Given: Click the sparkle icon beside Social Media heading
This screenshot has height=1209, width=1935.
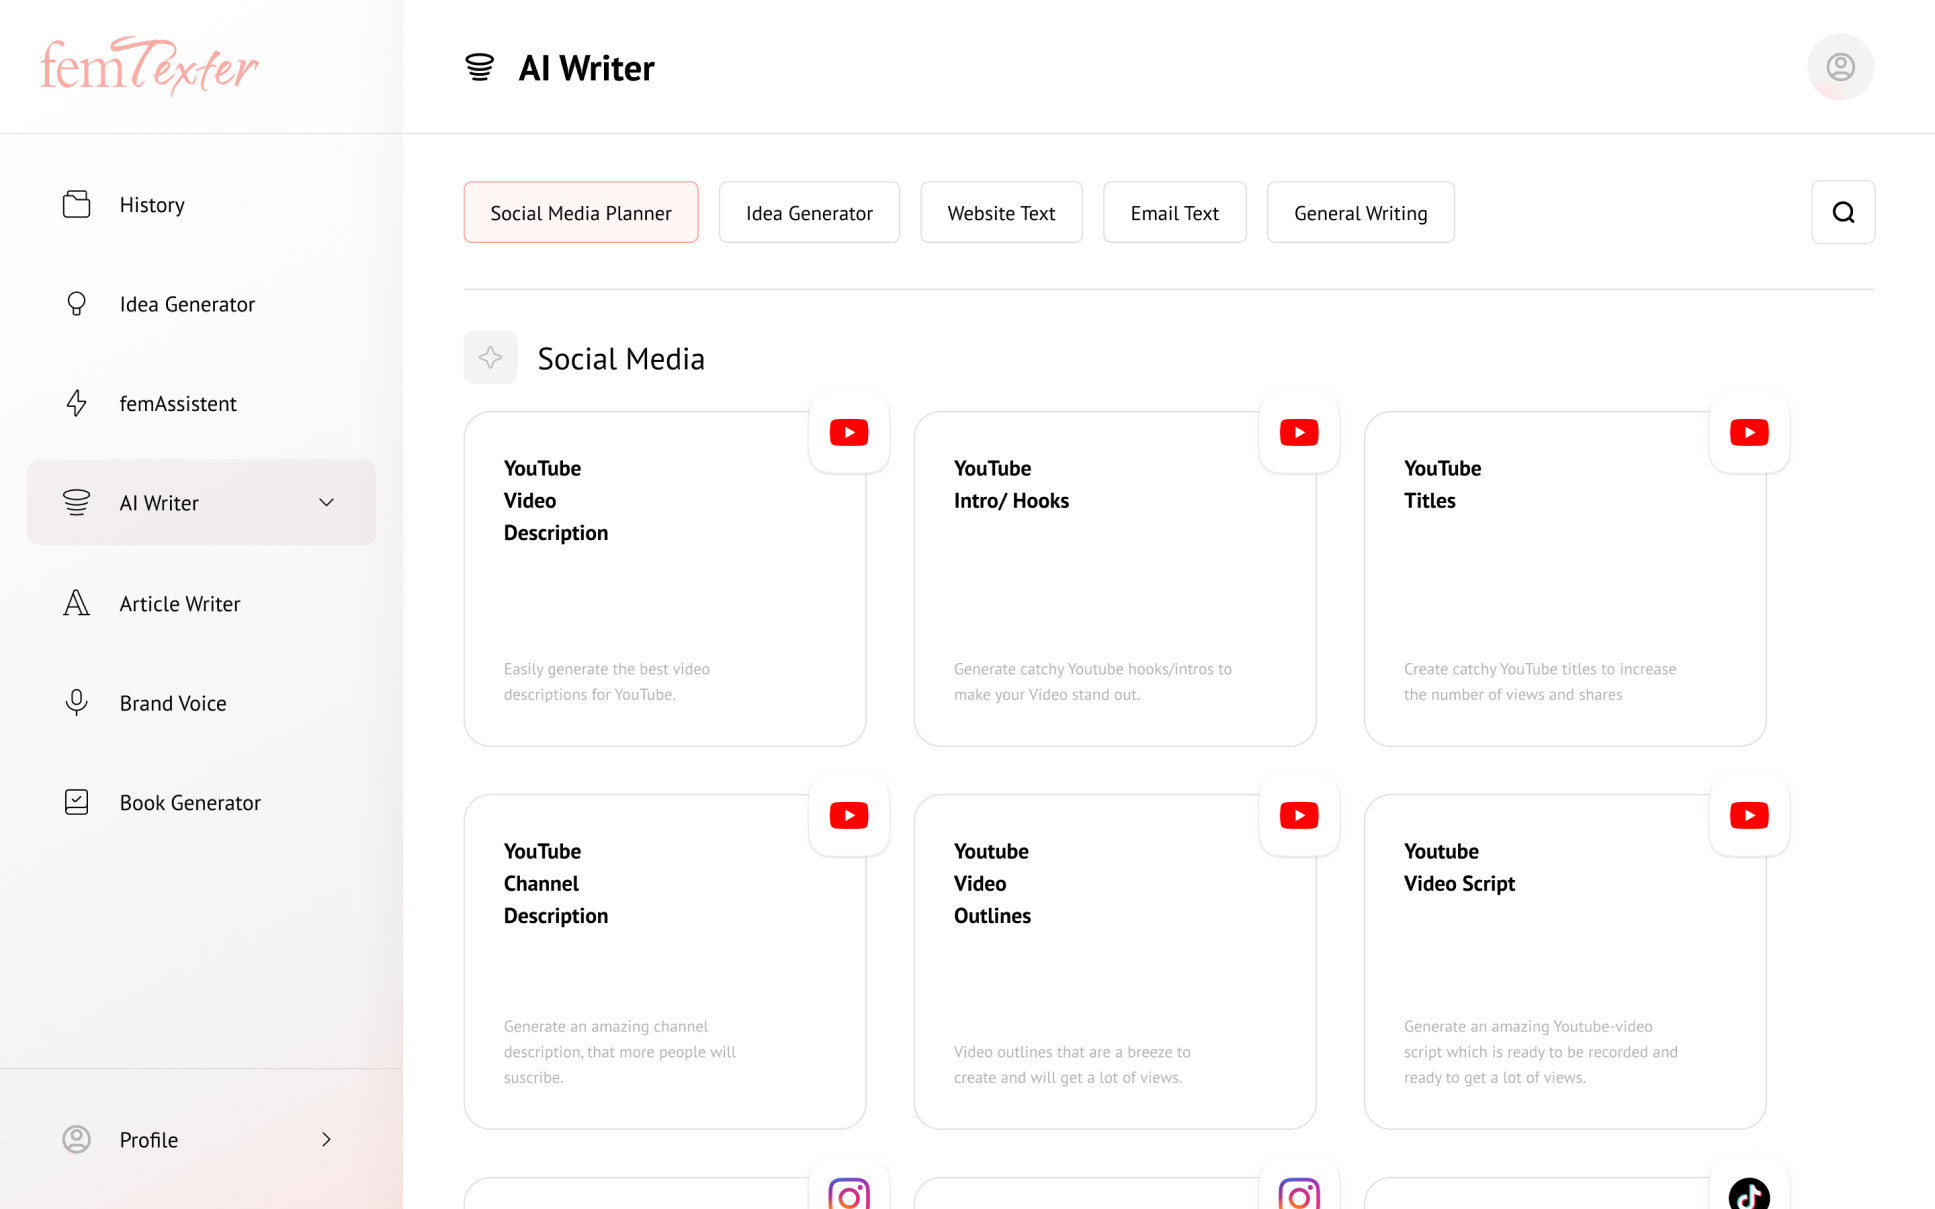Looking at the screenshot, I should [x=490, y=357].
